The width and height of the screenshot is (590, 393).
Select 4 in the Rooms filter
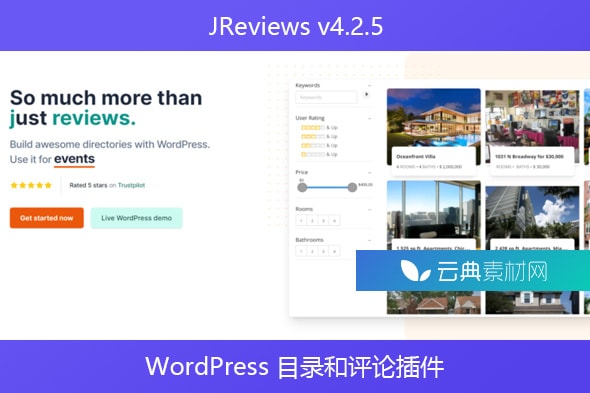(334, 221)
